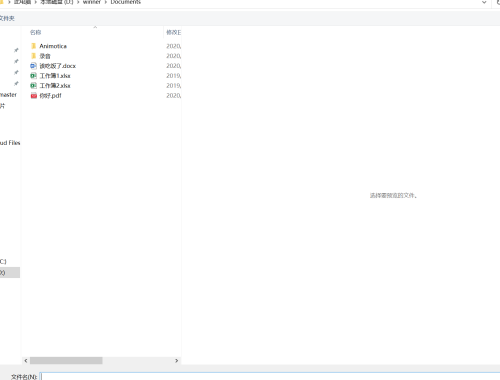Click the New Folder (文件夹) toolbar button
The image size is (500, 380).
click(7, 18)
